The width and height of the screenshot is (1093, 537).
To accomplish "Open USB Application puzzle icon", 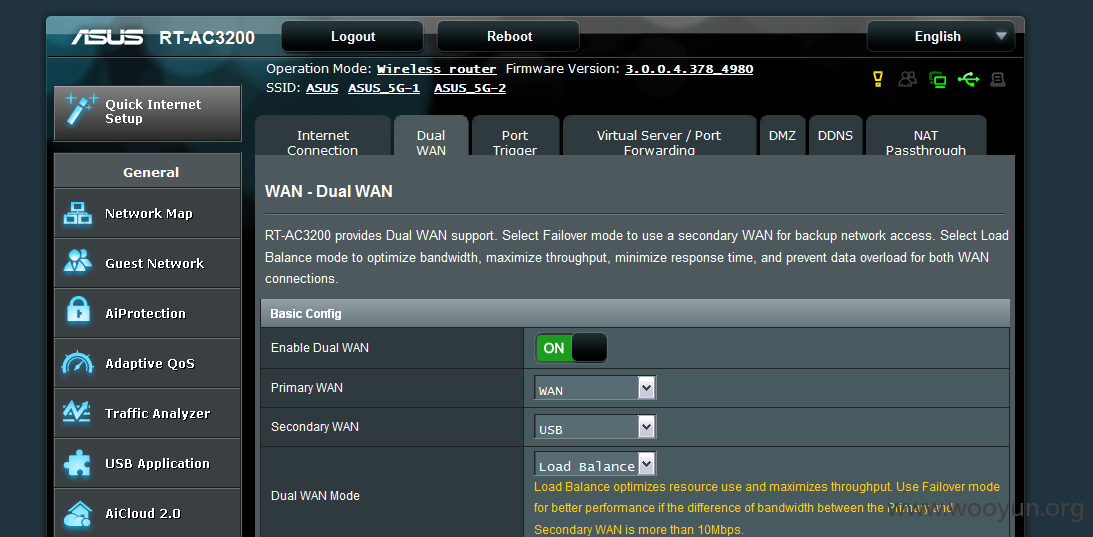I will tap(78, 464).
